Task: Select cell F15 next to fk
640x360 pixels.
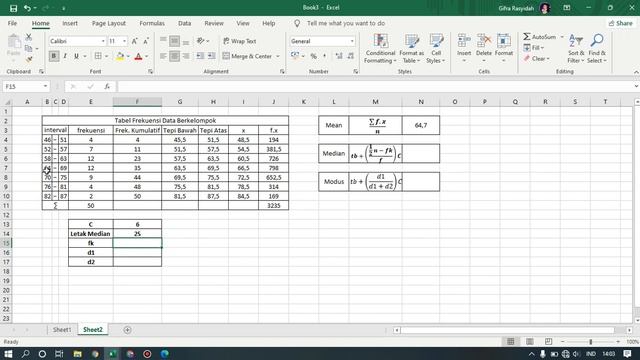Action: [137, 243]
